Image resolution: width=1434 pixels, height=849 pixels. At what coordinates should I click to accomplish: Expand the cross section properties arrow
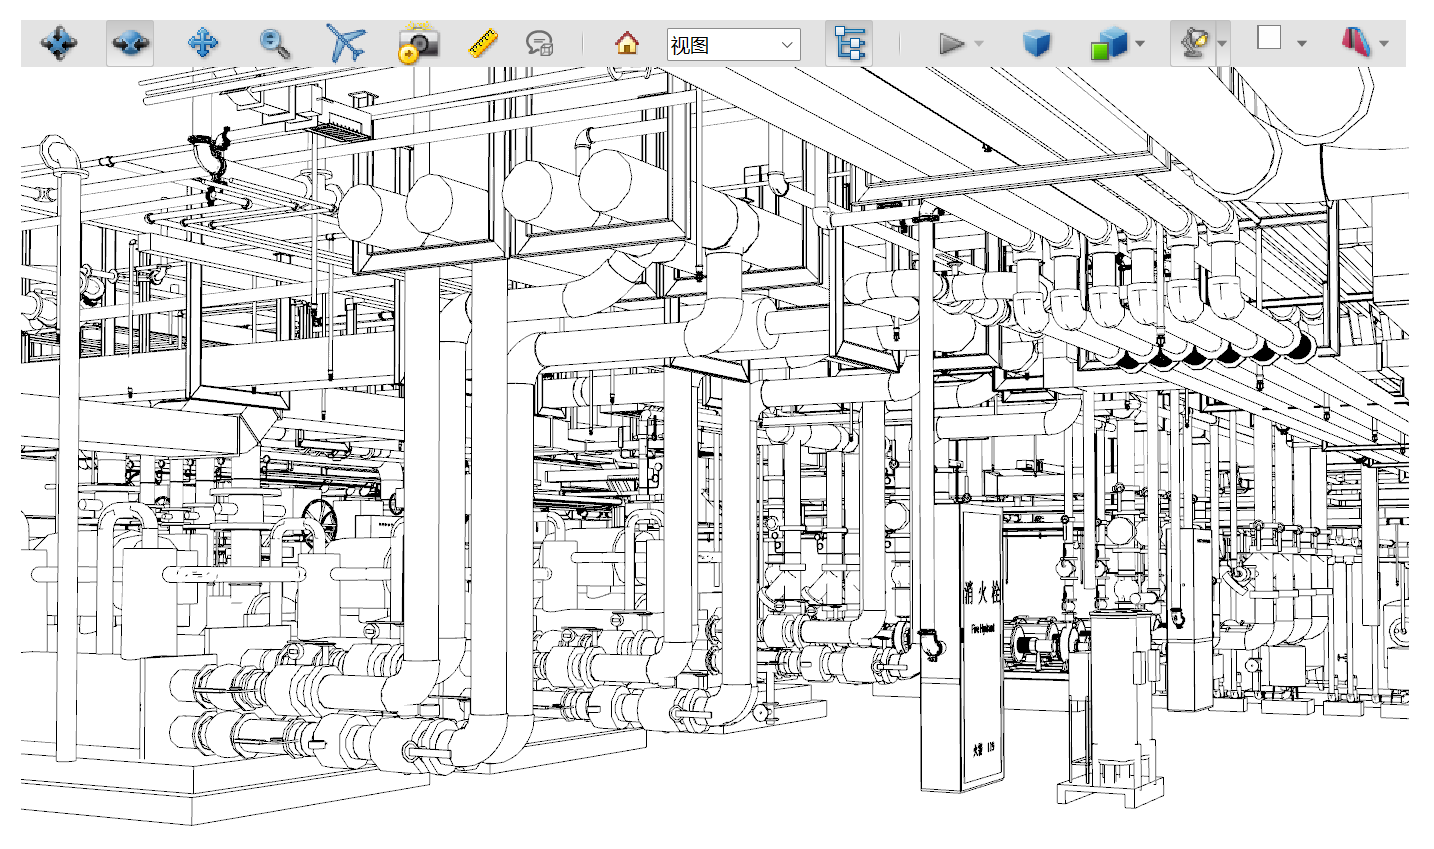point(1384,44)
